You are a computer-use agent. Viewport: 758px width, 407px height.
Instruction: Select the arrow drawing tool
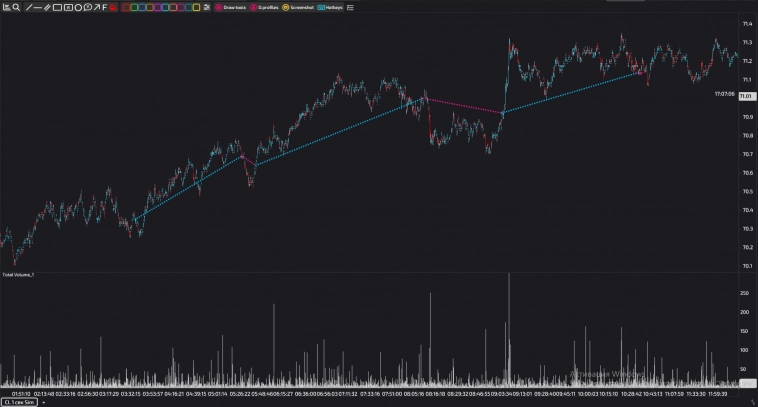(97, 7)
